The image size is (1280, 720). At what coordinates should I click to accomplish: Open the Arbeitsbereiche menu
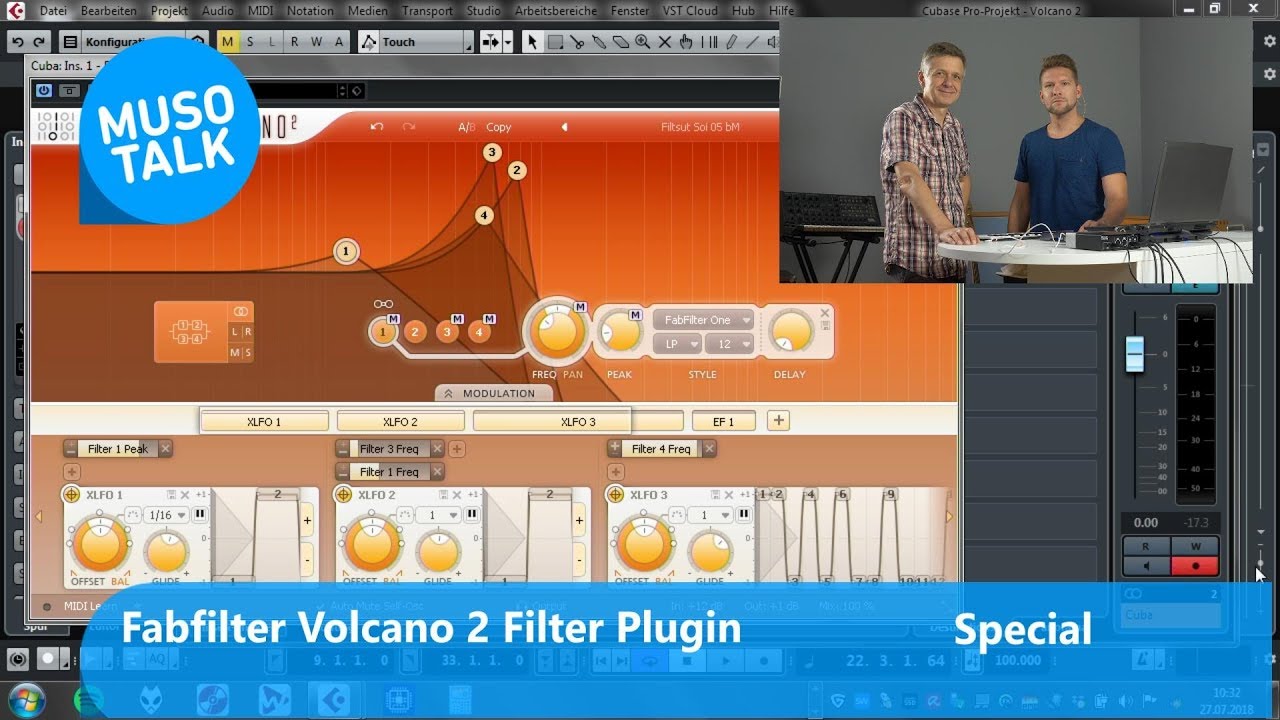[x=555, y=10]
